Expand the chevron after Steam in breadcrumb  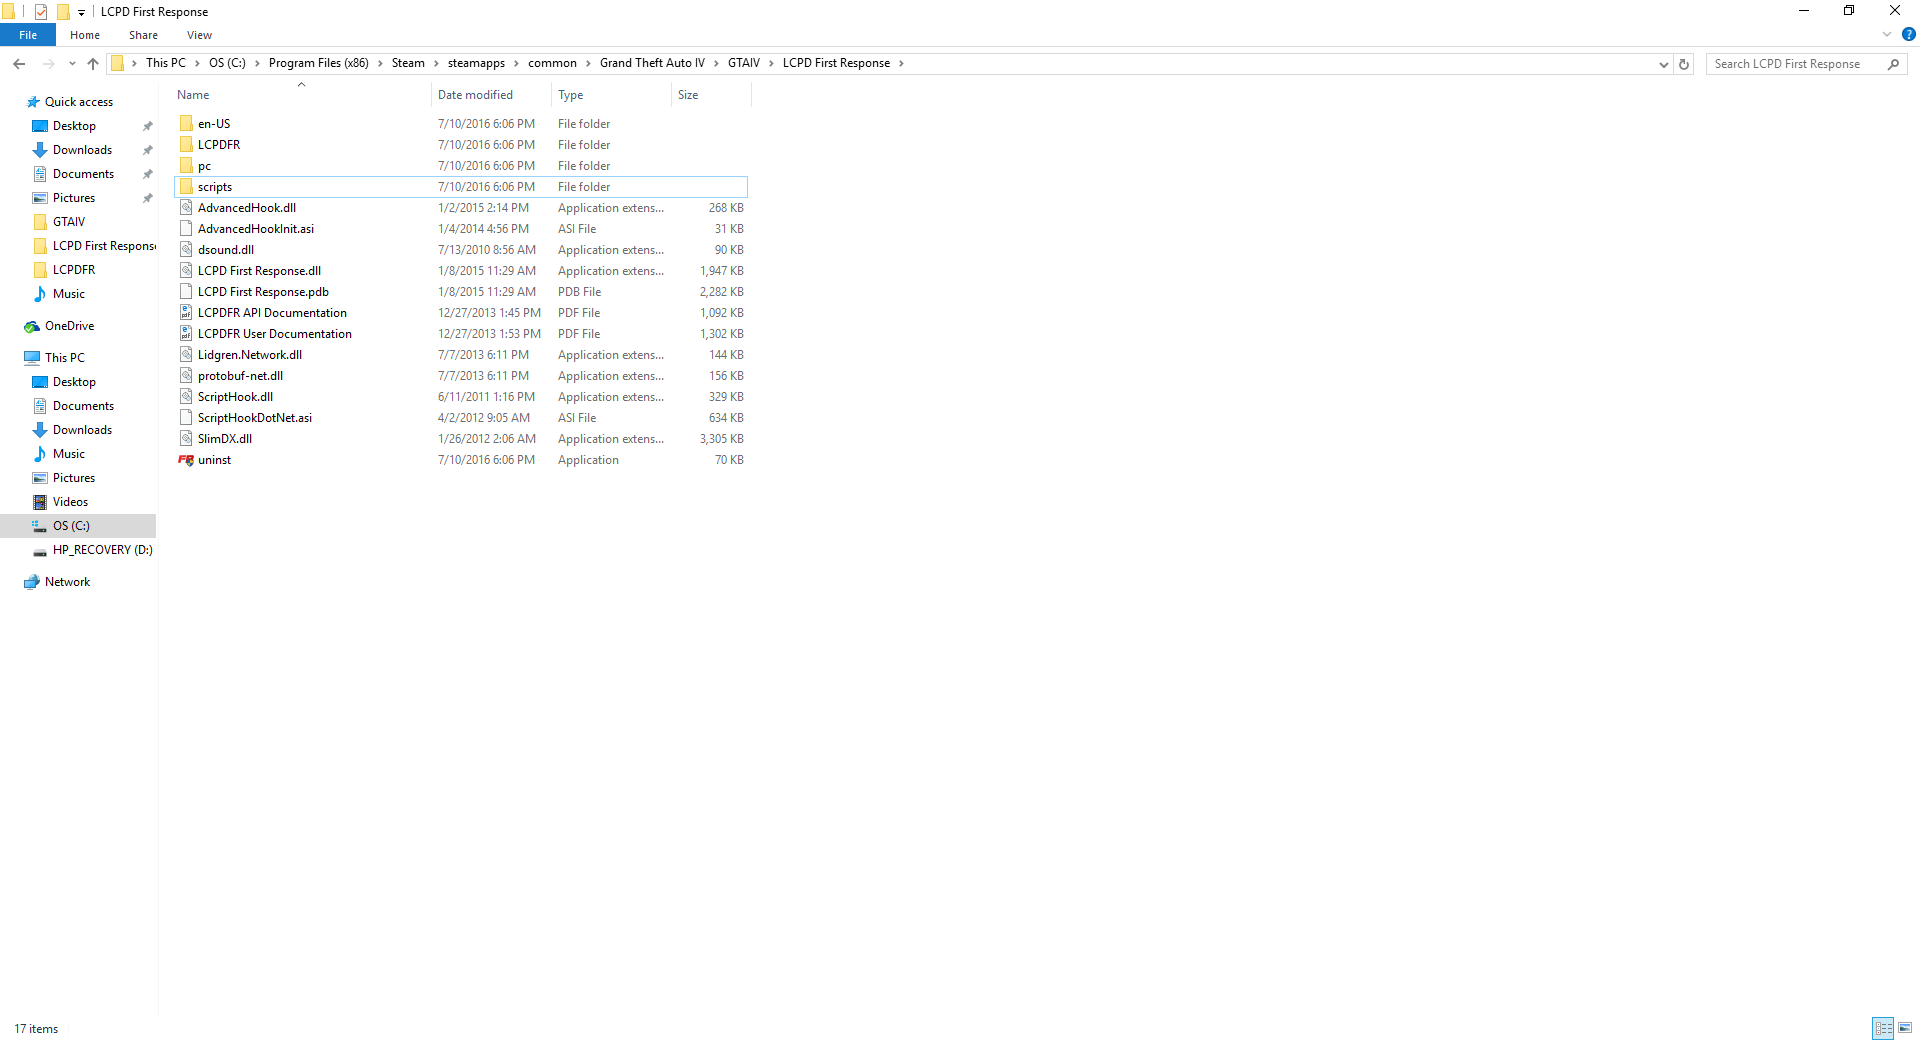[x=436, y=63]
